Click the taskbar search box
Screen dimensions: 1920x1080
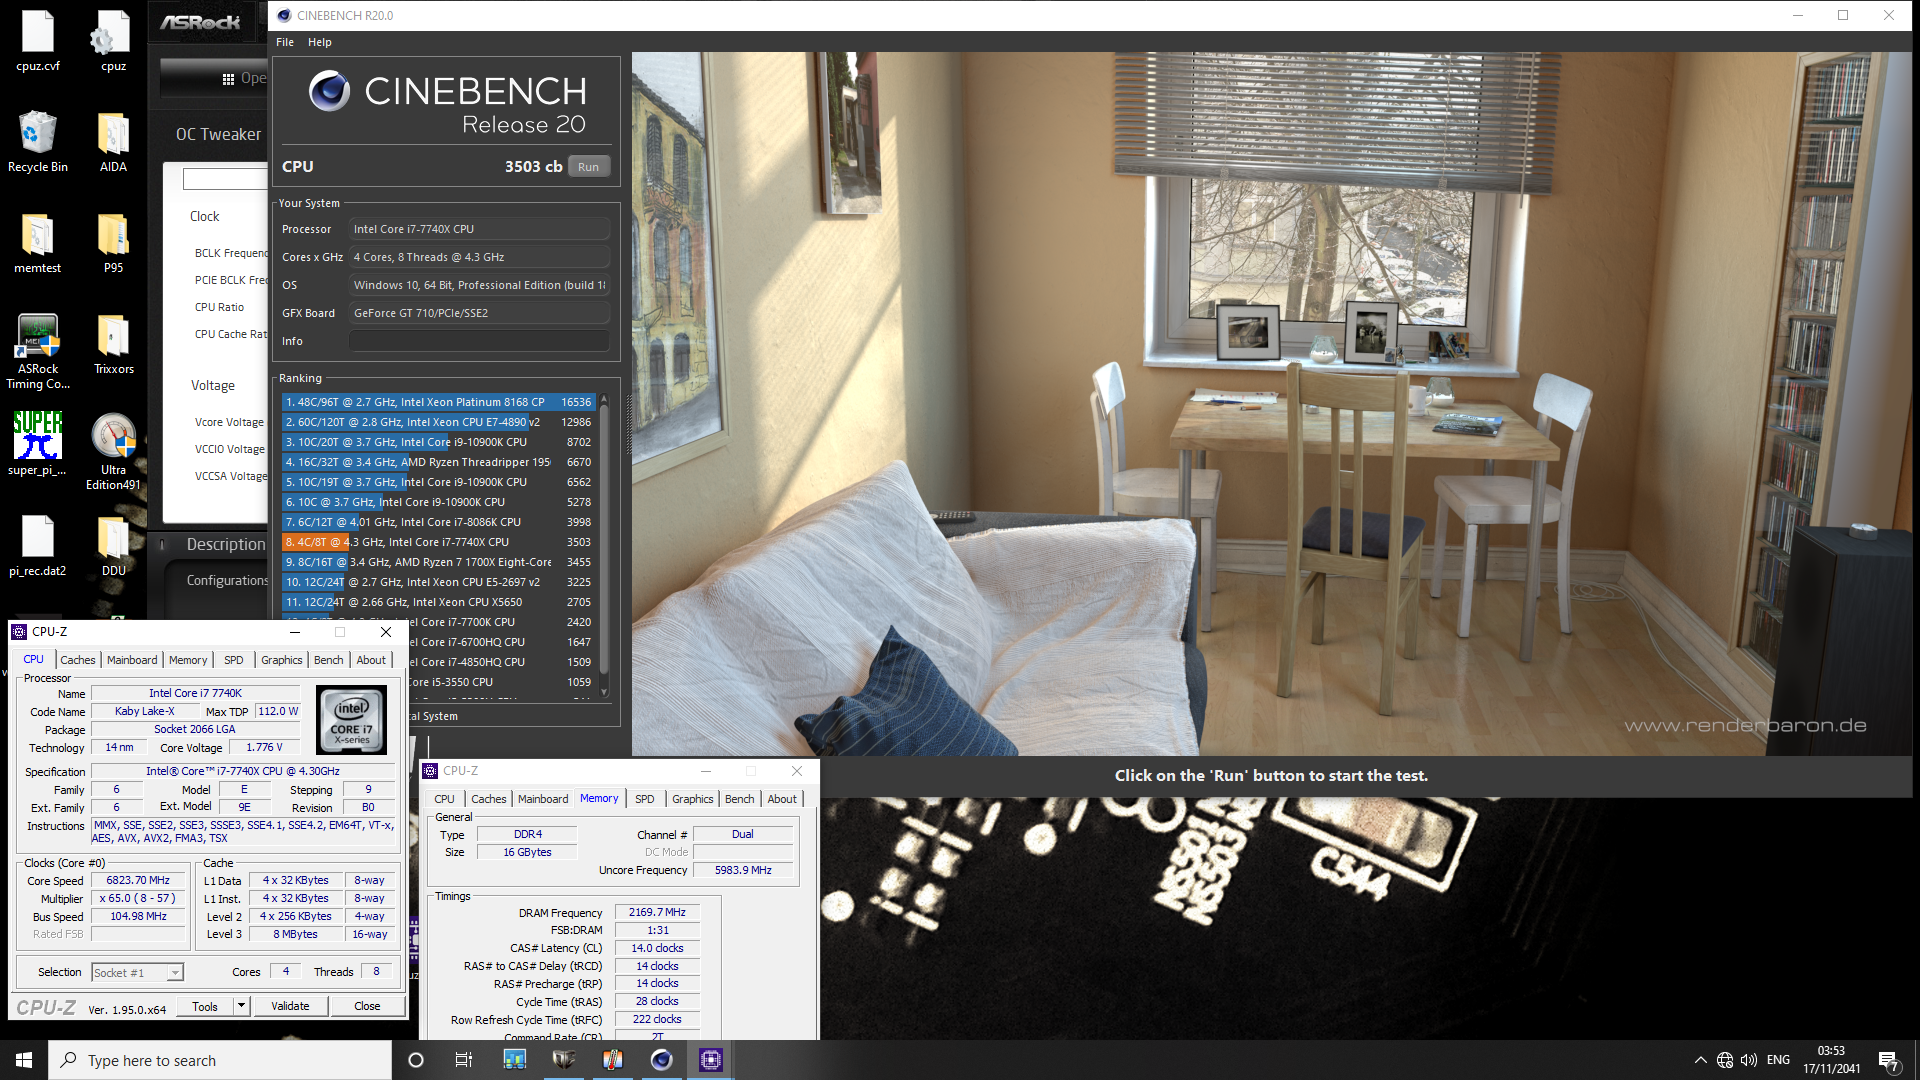pos(220,1060)
